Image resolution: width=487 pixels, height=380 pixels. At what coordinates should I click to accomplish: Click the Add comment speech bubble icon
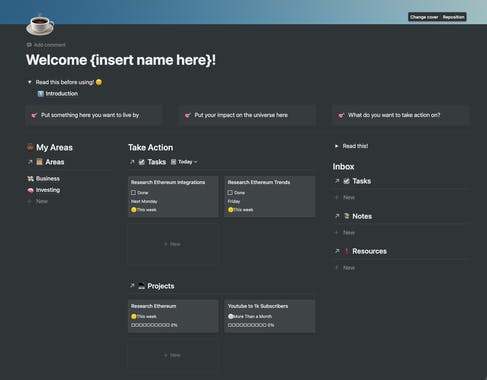[29, 45]
